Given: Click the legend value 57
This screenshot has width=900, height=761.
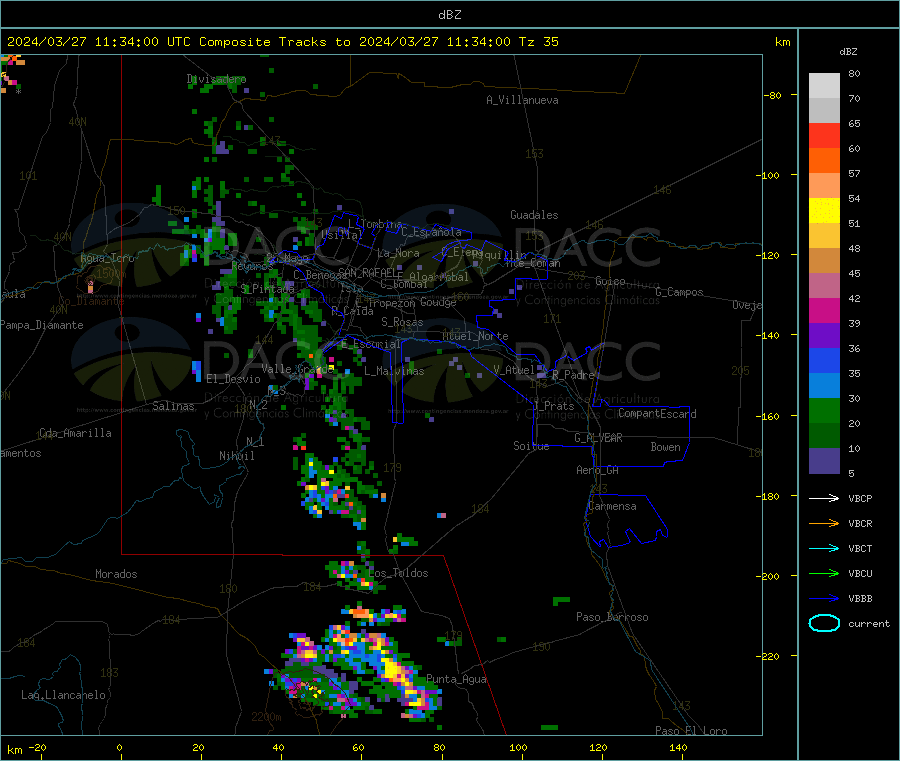Looking at the screenshot, I should tap(855, 173).
